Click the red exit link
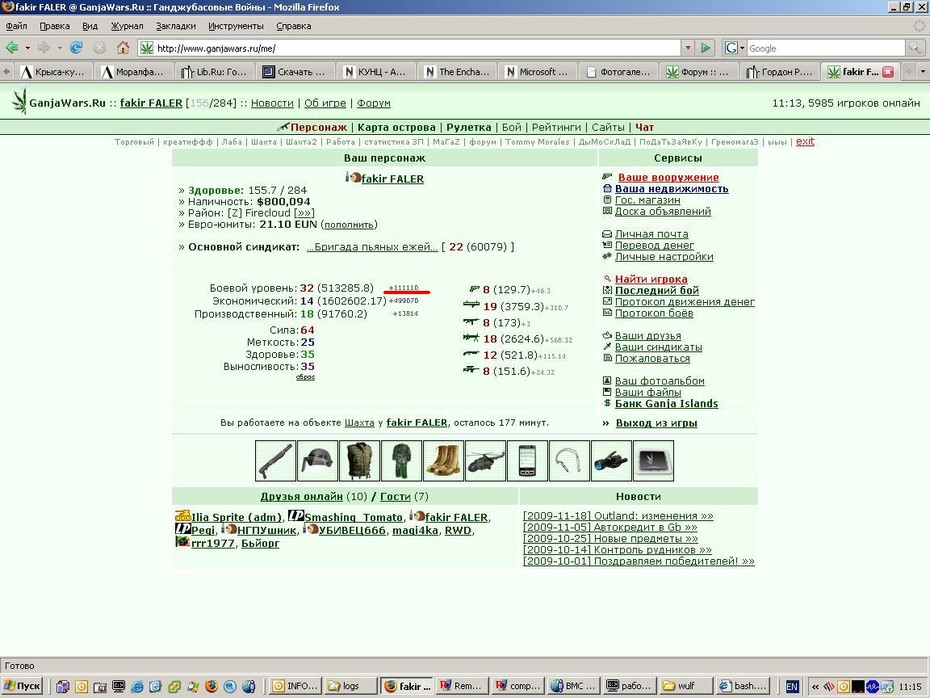Screen dimensions: 930x698 click(805, 141)
